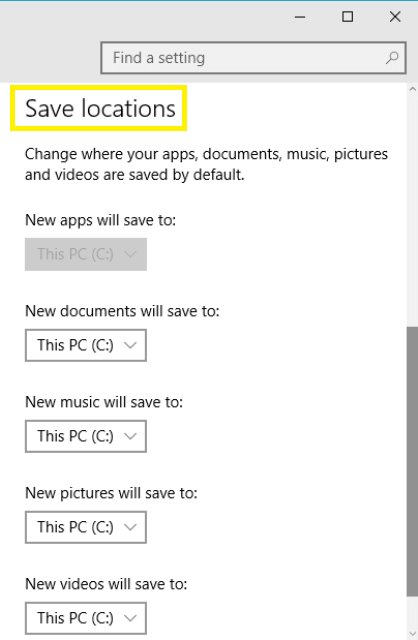Screen dimensions: 418x640
Task: Click the scrollbar up arrow
Action: click(x=412, y=89)
